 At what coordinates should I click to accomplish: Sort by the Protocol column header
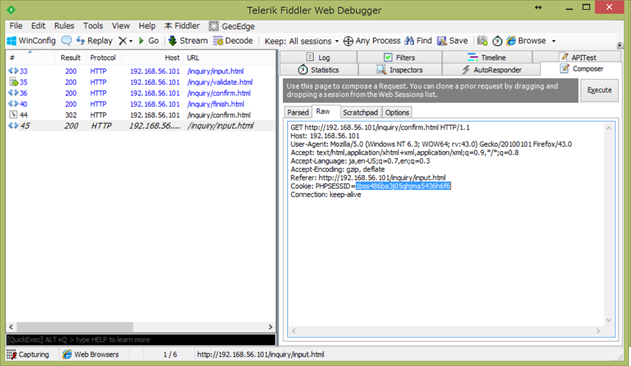click(x=104, y=58)
